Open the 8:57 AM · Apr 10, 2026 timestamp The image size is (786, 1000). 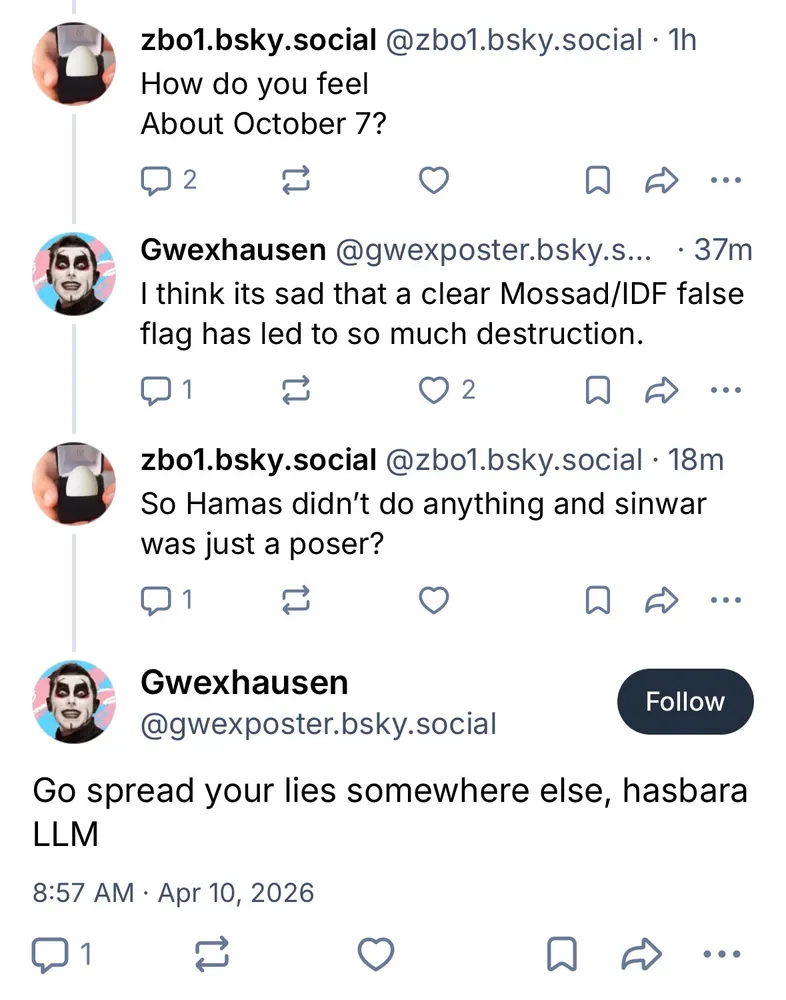pyautogui.click(x=173, y=892)
